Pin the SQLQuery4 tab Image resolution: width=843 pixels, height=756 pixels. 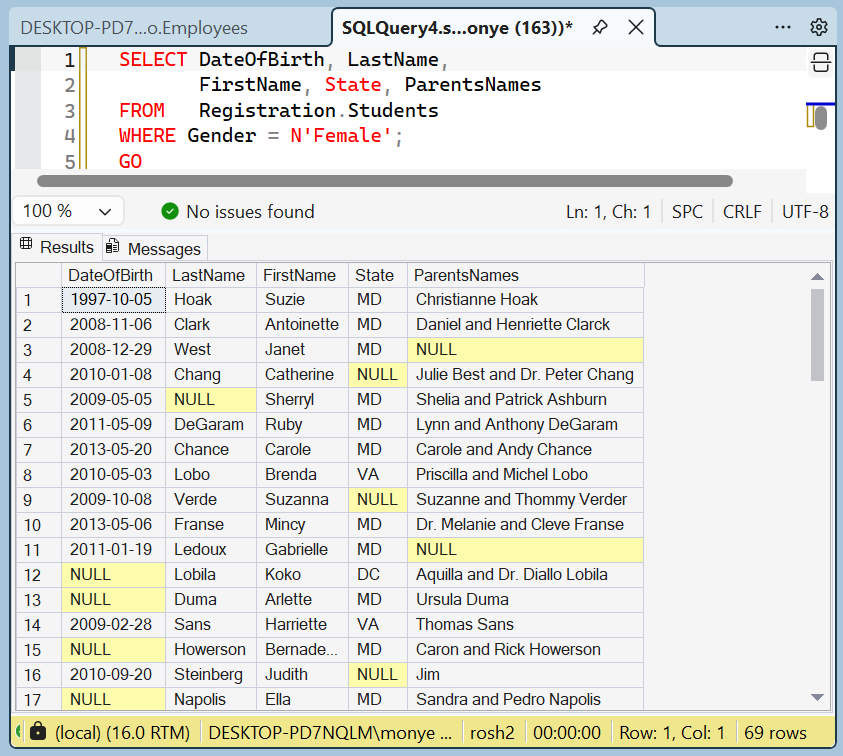[x=600, y=27]
